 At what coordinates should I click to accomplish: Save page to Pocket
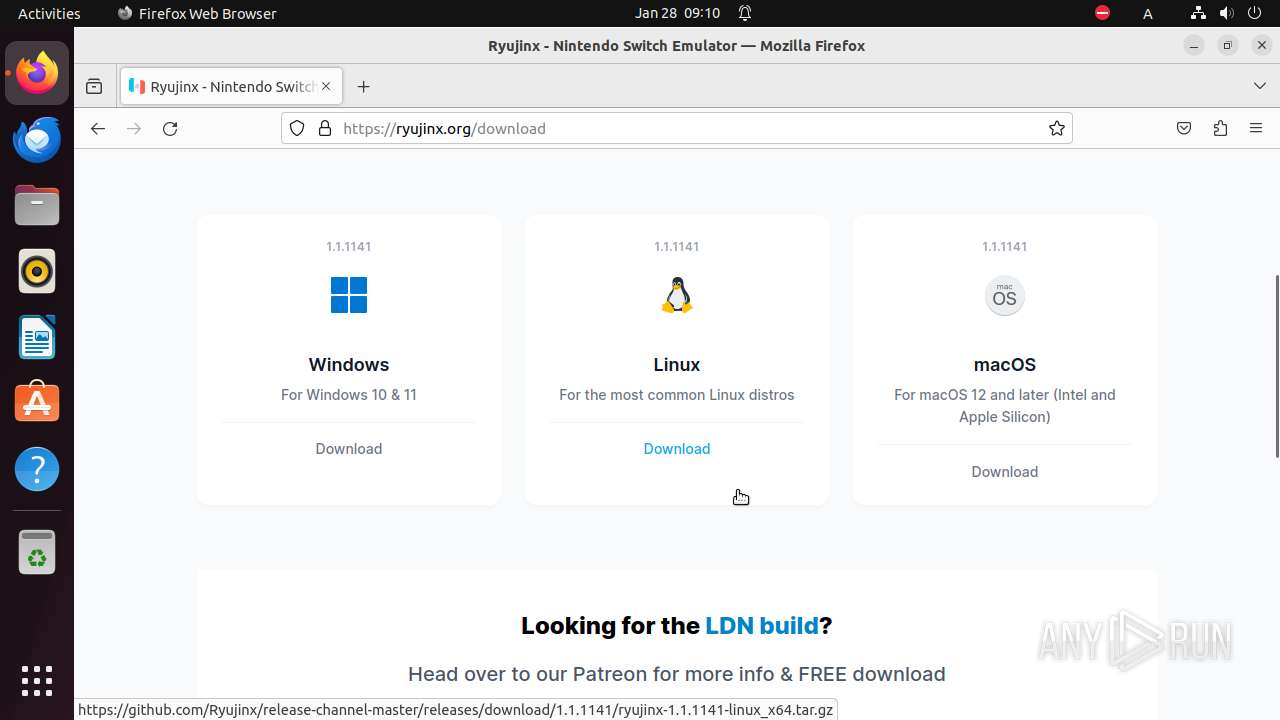click(1184, 128)
